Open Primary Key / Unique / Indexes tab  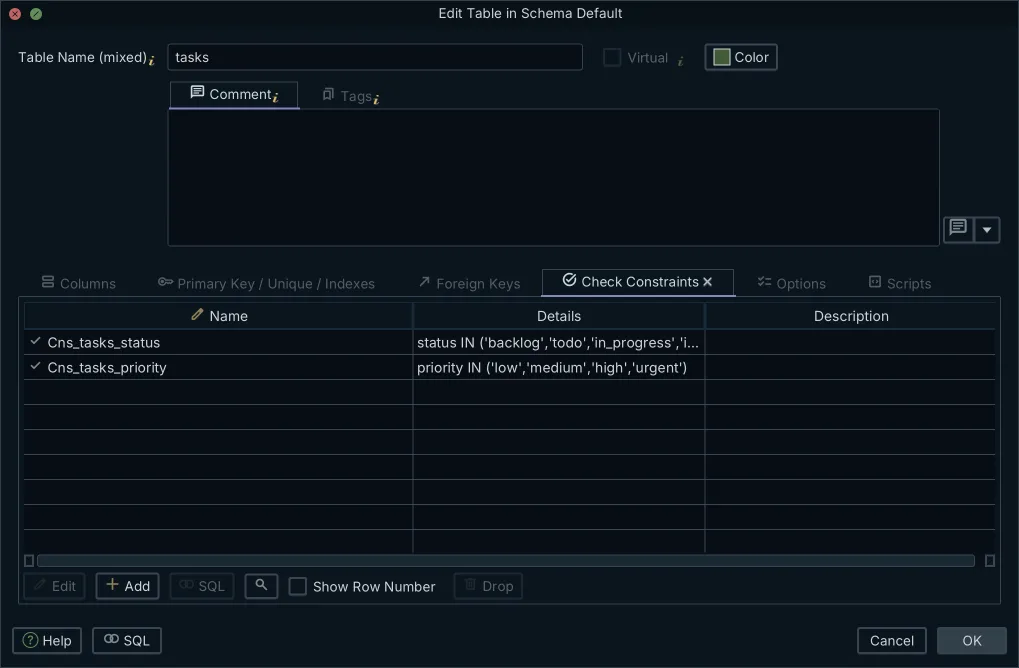point(266,283)
